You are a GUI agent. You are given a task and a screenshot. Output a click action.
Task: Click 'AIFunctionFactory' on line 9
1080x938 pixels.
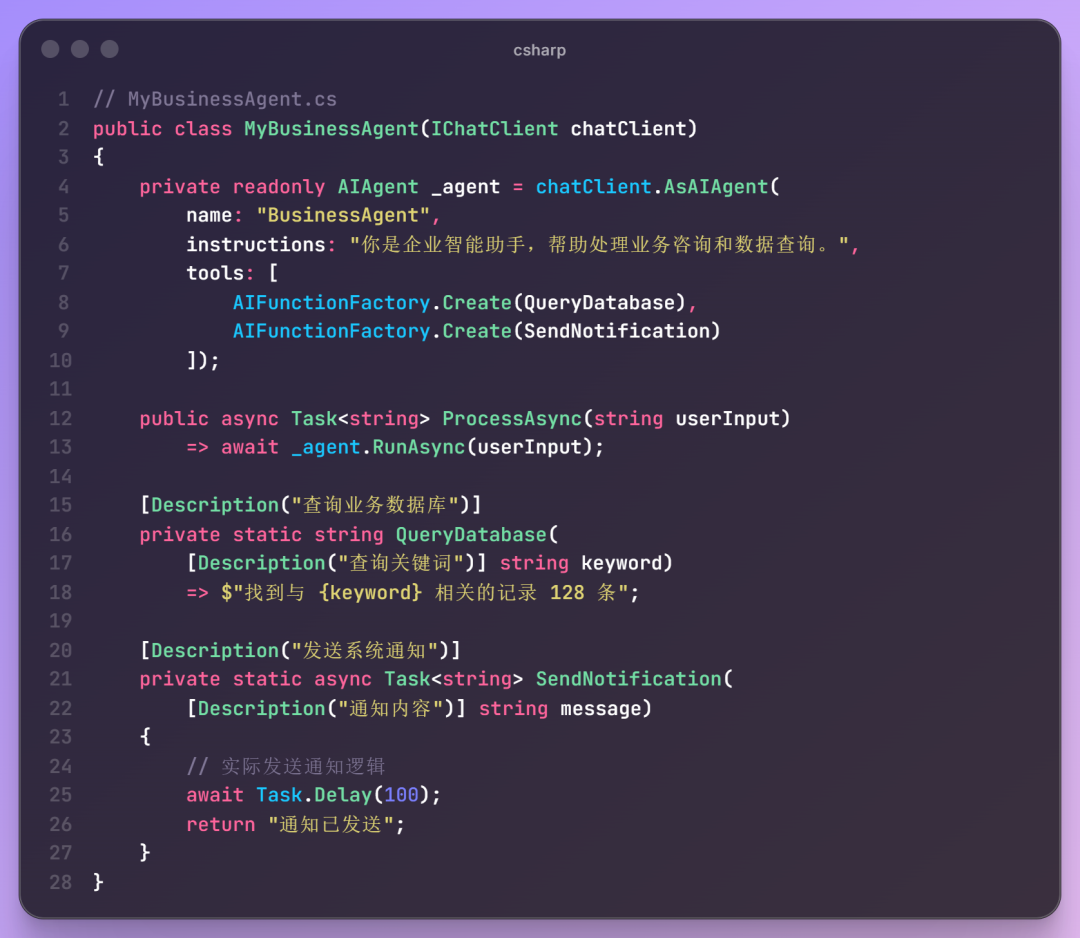click(331, 331)
